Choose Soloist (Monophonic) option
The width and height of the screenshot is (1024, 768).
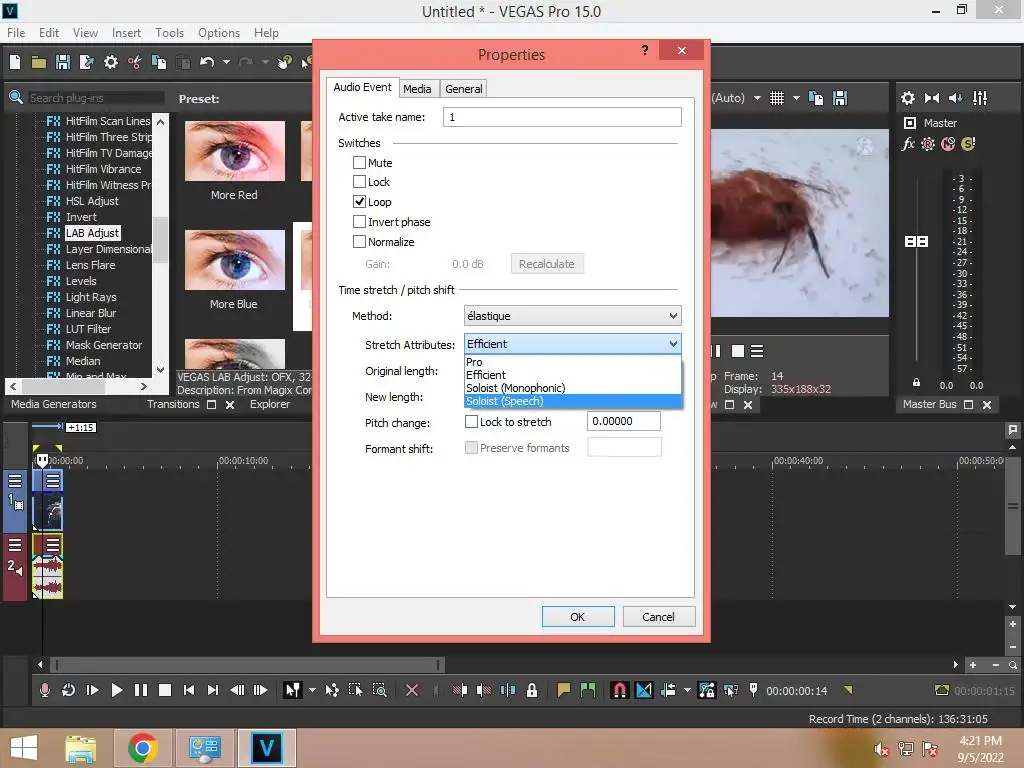click(x=573, y=388)
